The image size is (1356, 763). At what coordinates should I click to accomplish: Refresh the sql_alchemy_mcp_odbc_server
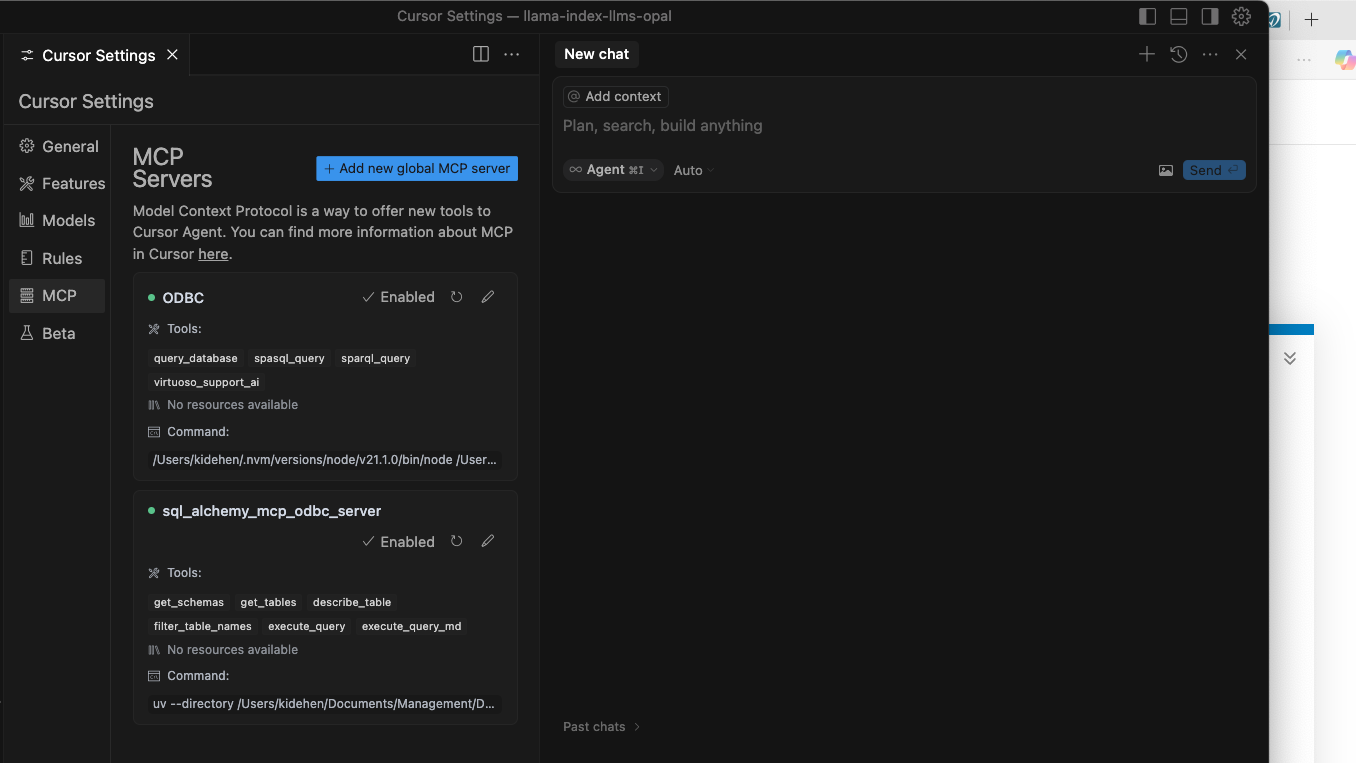coord(457,541)
